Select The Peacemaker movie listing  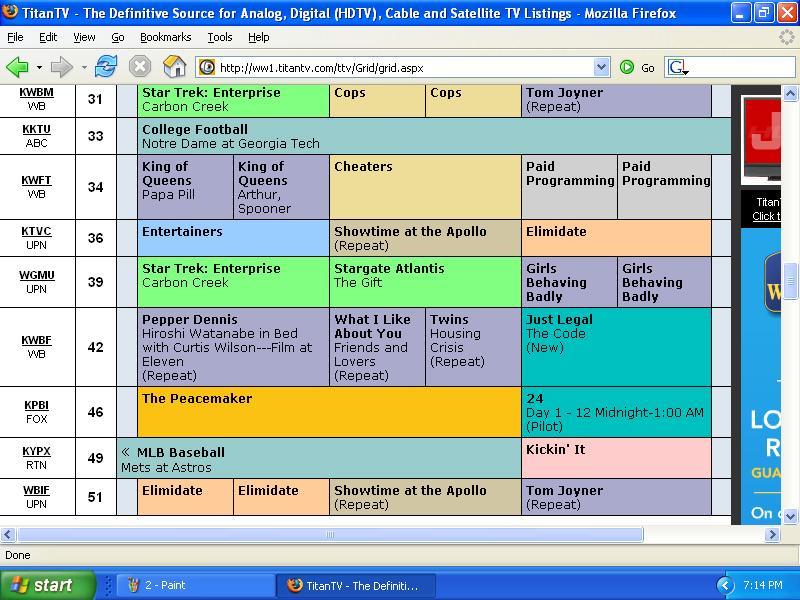pyautogui.click(x=329, y=412)
